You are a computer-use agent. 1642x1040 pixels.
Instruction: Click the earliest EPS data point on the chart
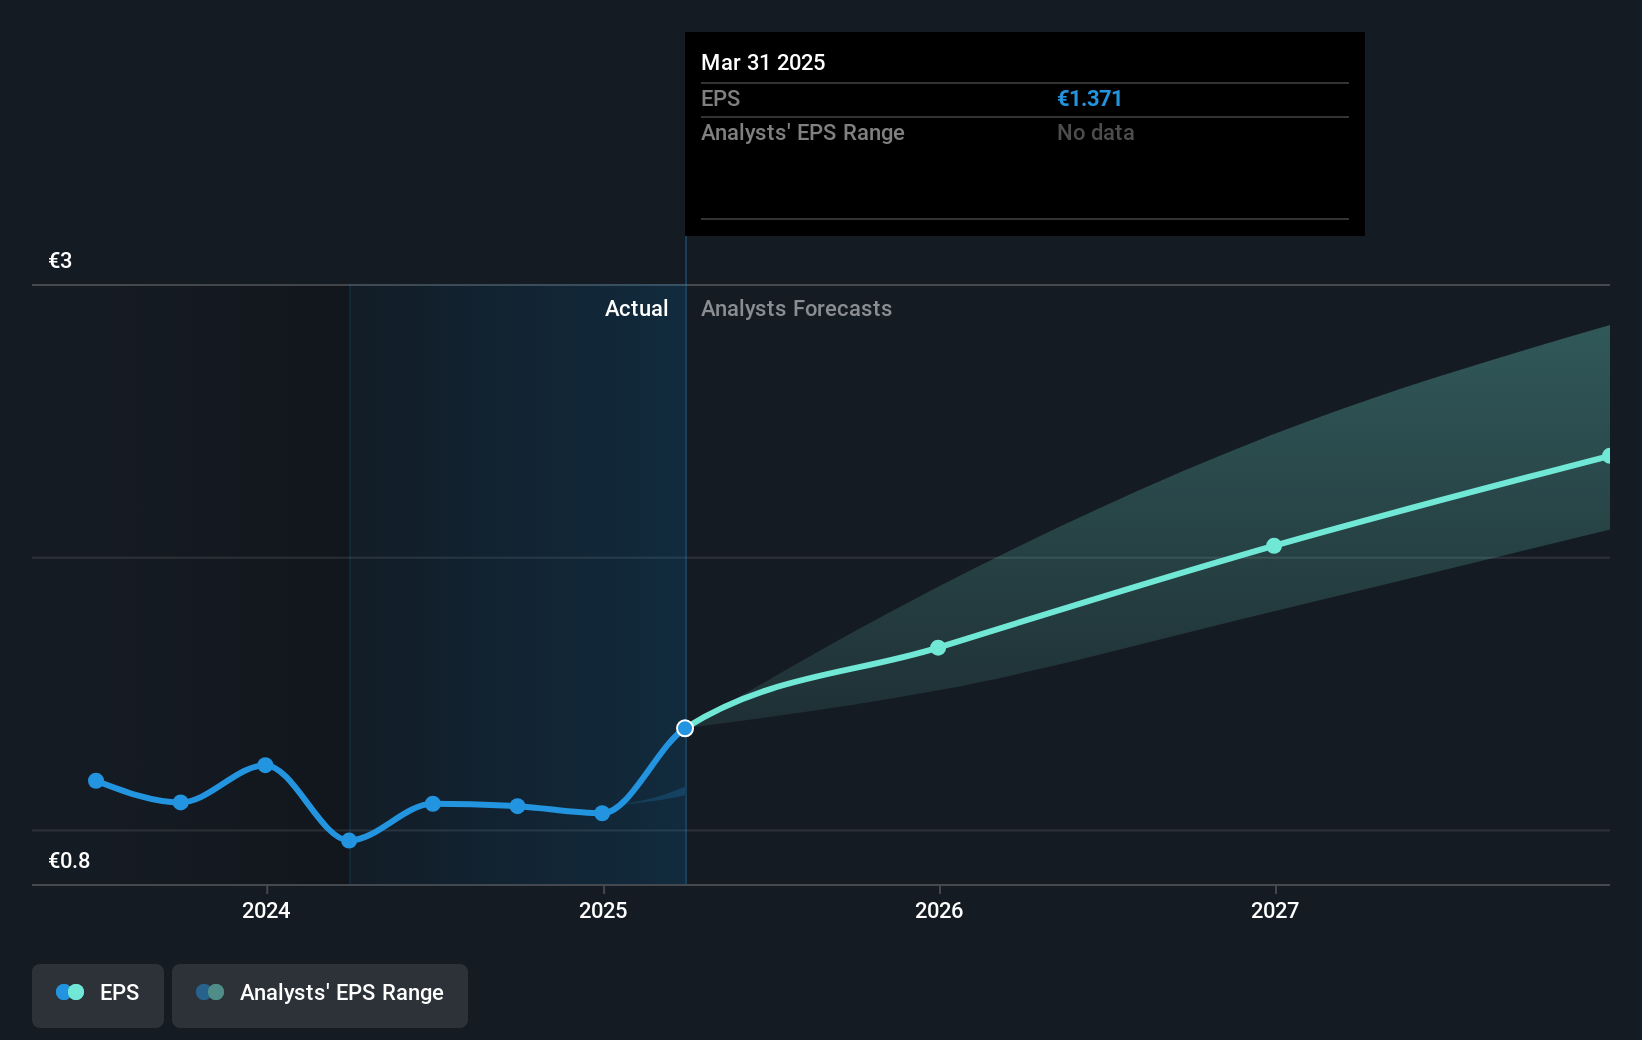96,781
